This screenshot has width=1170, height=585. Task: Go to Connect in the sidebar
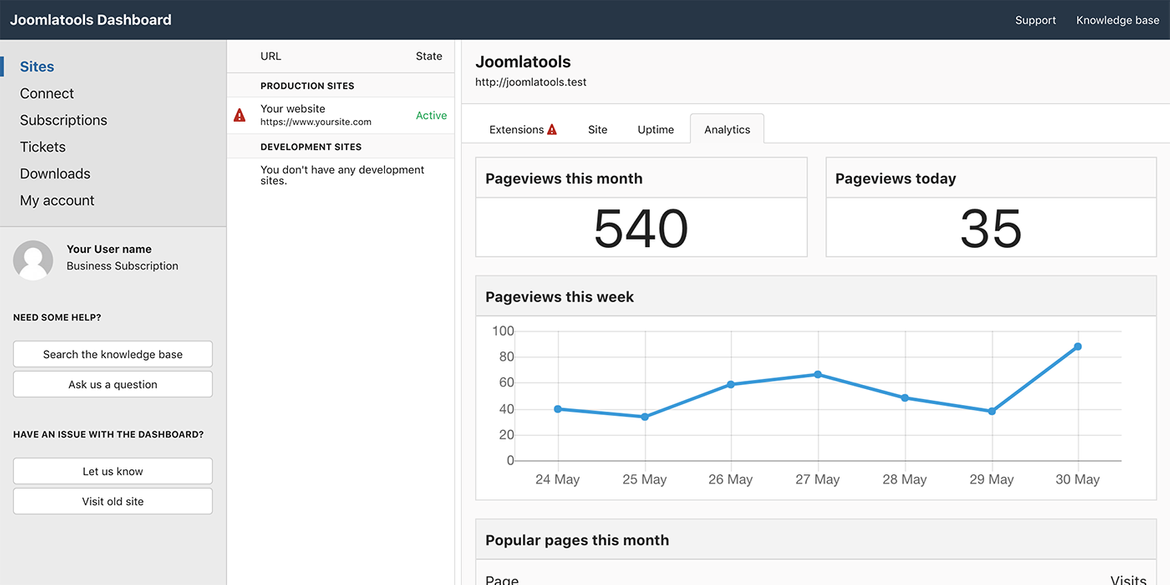pyautogui.click(x=47, y=93)
